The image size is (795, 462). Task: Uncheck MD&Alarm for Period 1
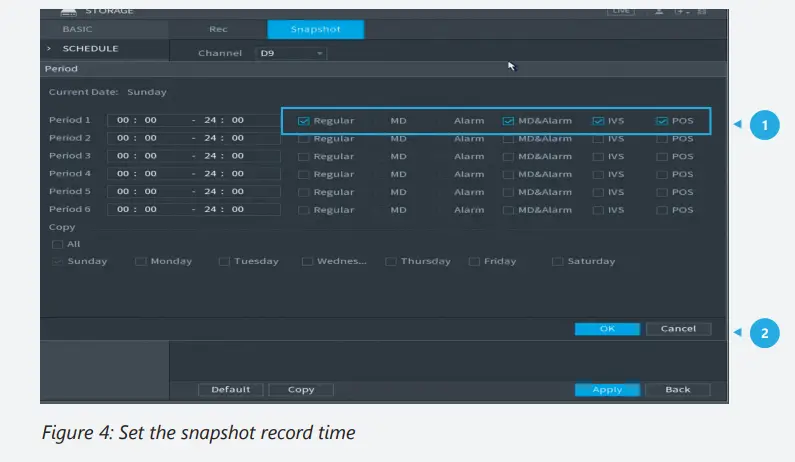point(508,121)
